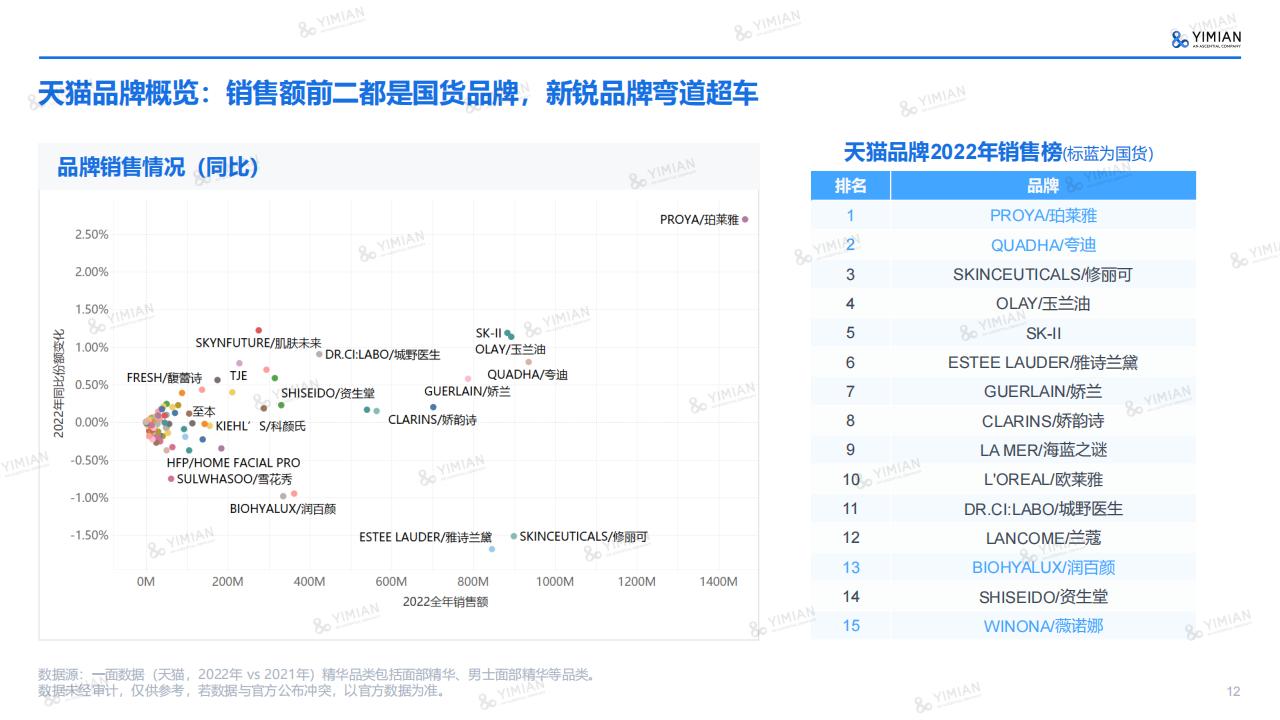
Task: Click the 1400M x-axis tick
Action: [717, 582]
